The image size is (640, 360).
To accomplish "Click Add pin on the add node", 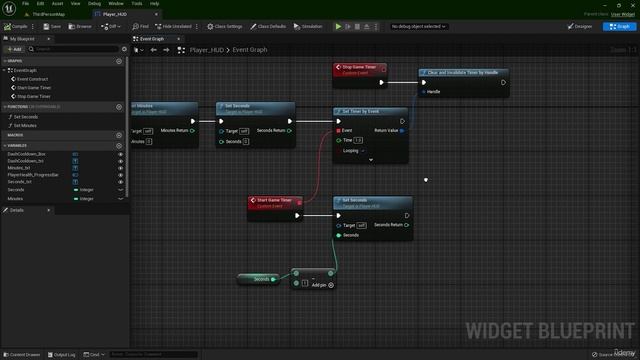I will (323, 285).
